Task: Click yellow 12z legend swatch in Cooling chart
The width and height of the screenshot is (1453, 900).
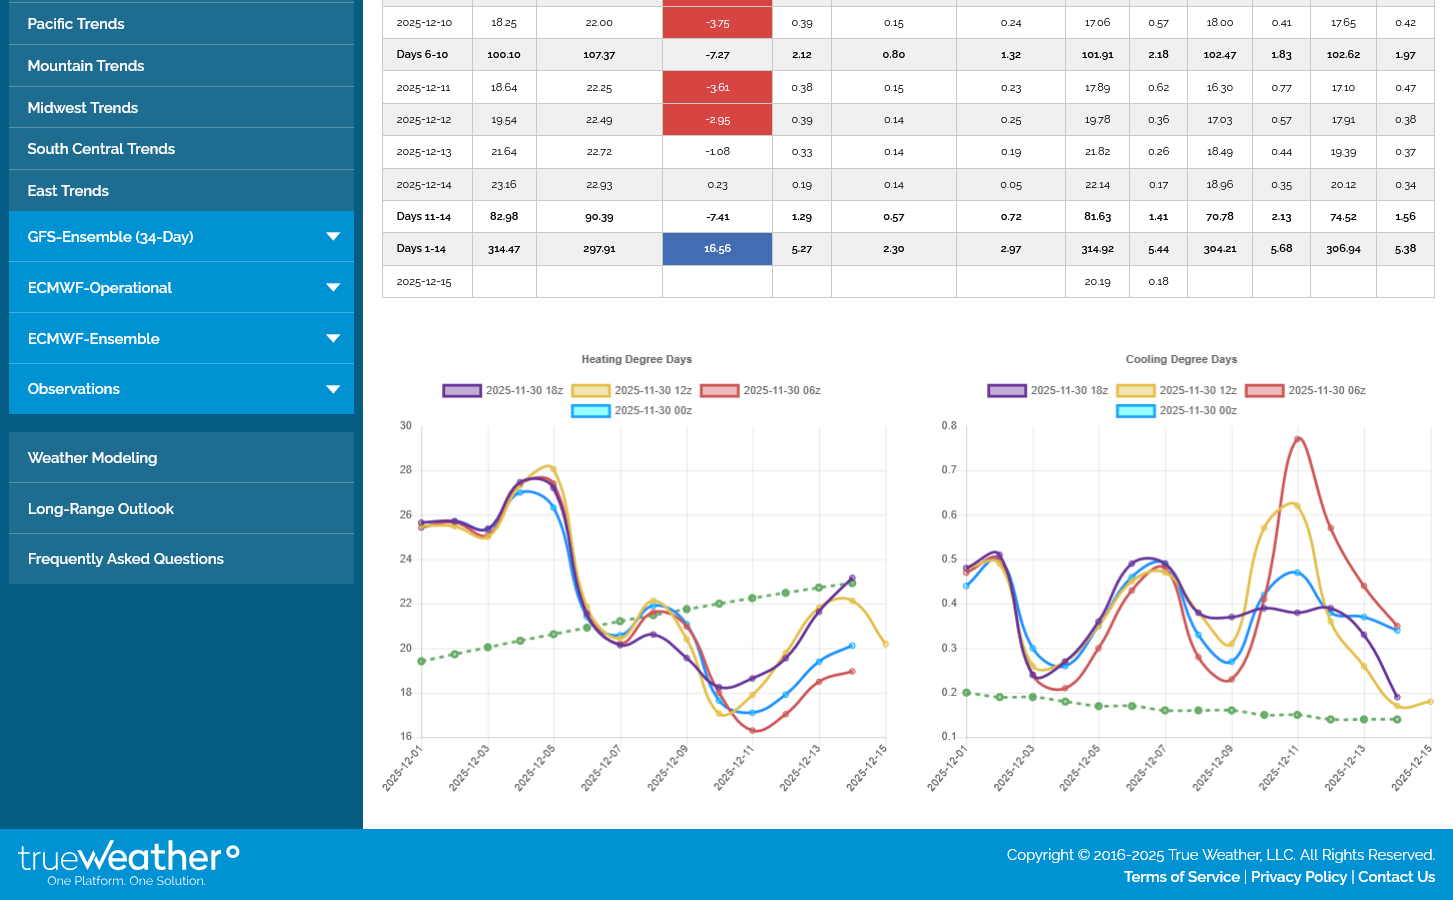Action: pyautogui.click(x=1136, y=391)
